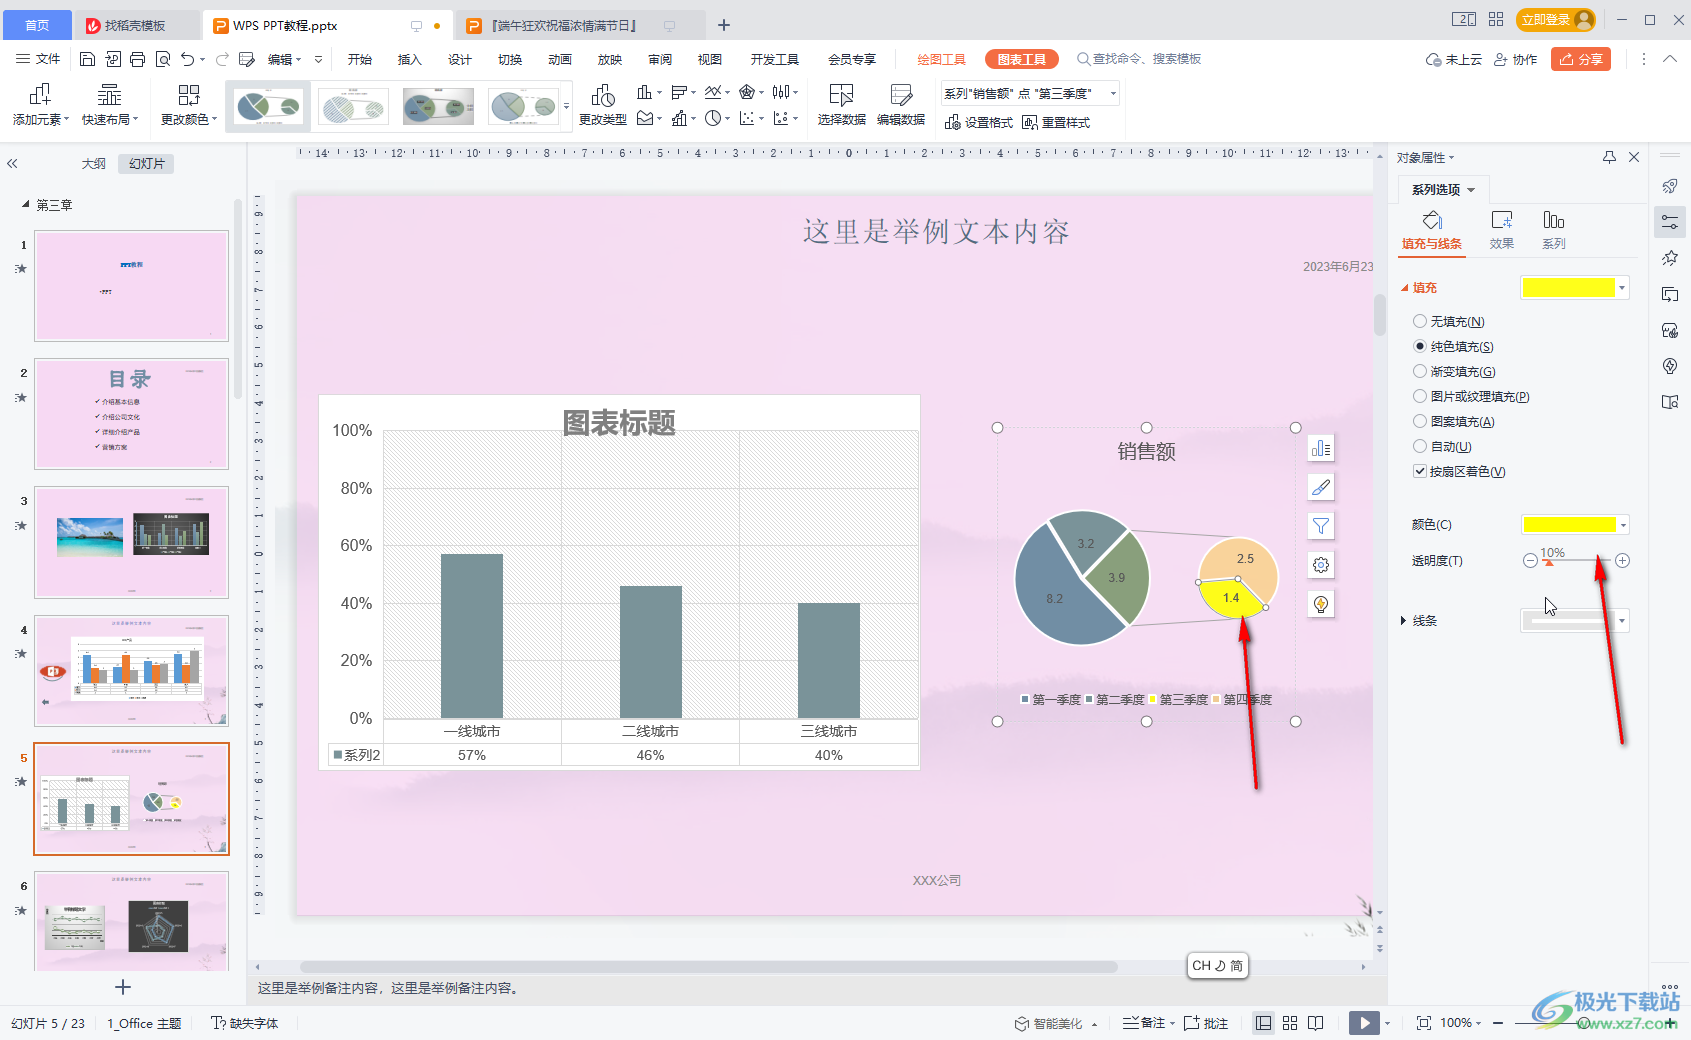This screenshot has height=1040, width=1691.
Task: Open chart elements floating button beside pie chart
Action: (x=1321, y=448)
